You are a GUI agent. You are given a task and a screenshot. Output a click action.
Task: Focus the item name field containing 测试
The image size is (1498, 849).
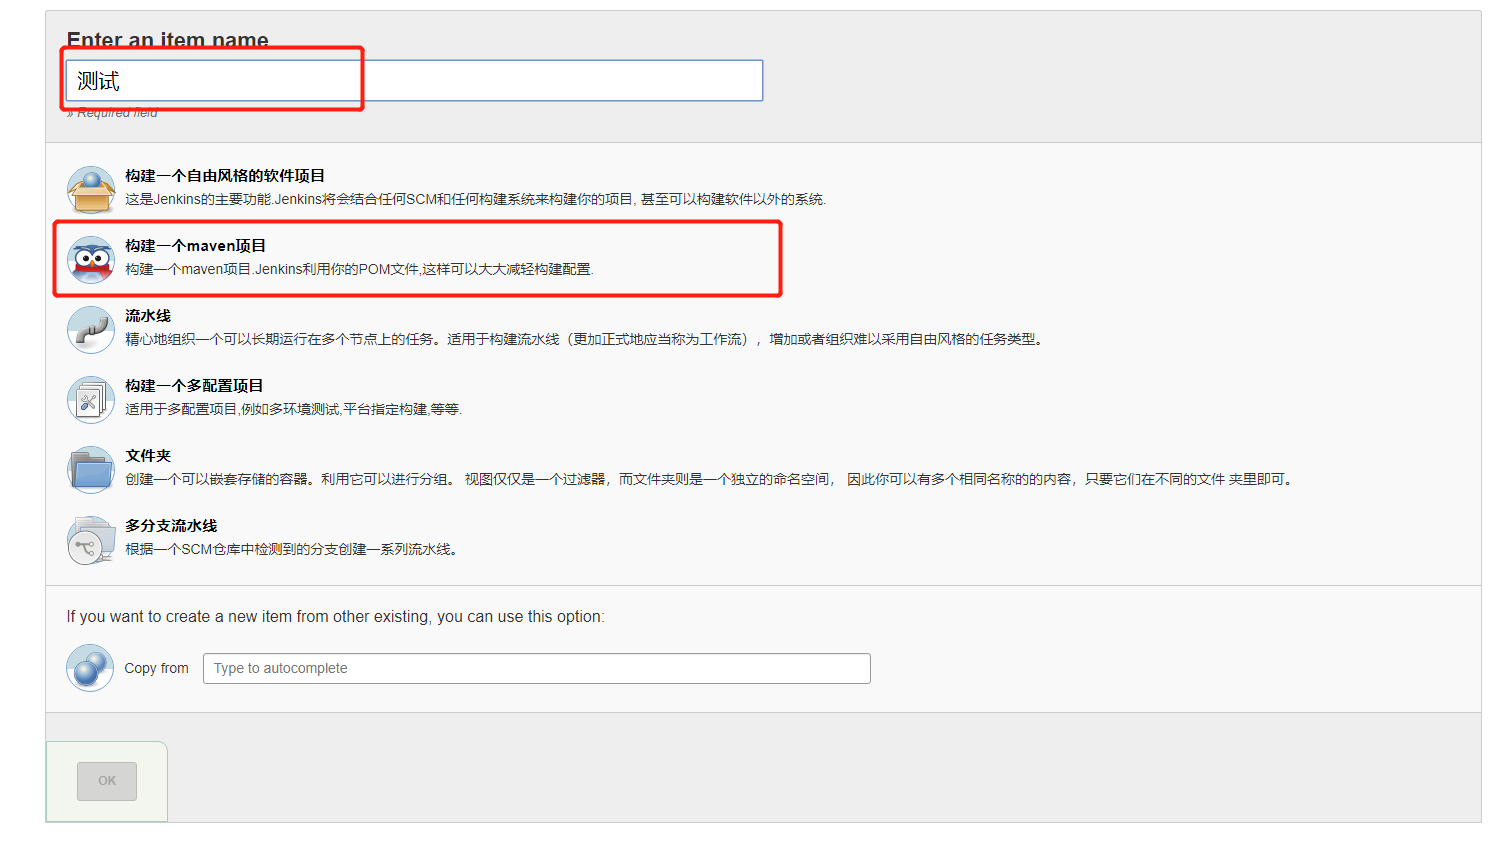click(414, 81)
